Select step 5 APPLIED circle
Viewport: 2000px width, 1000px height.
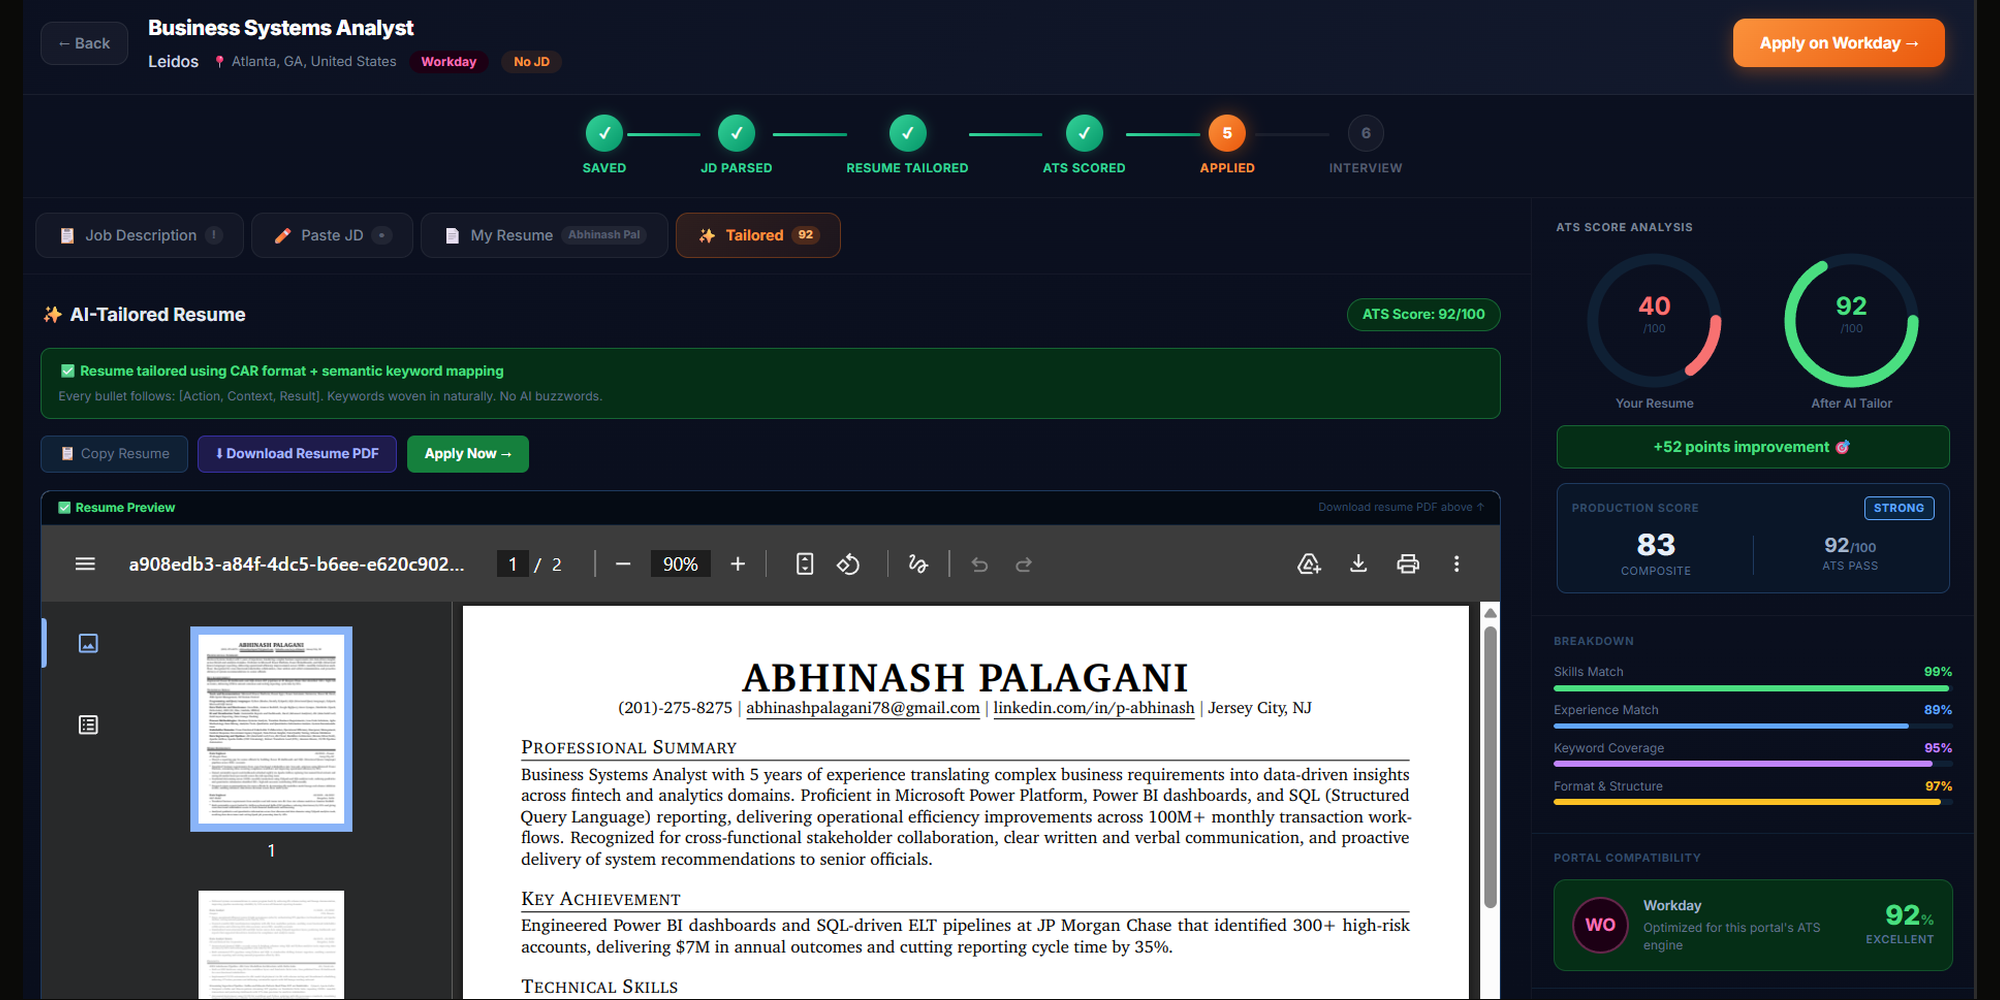1227,133
